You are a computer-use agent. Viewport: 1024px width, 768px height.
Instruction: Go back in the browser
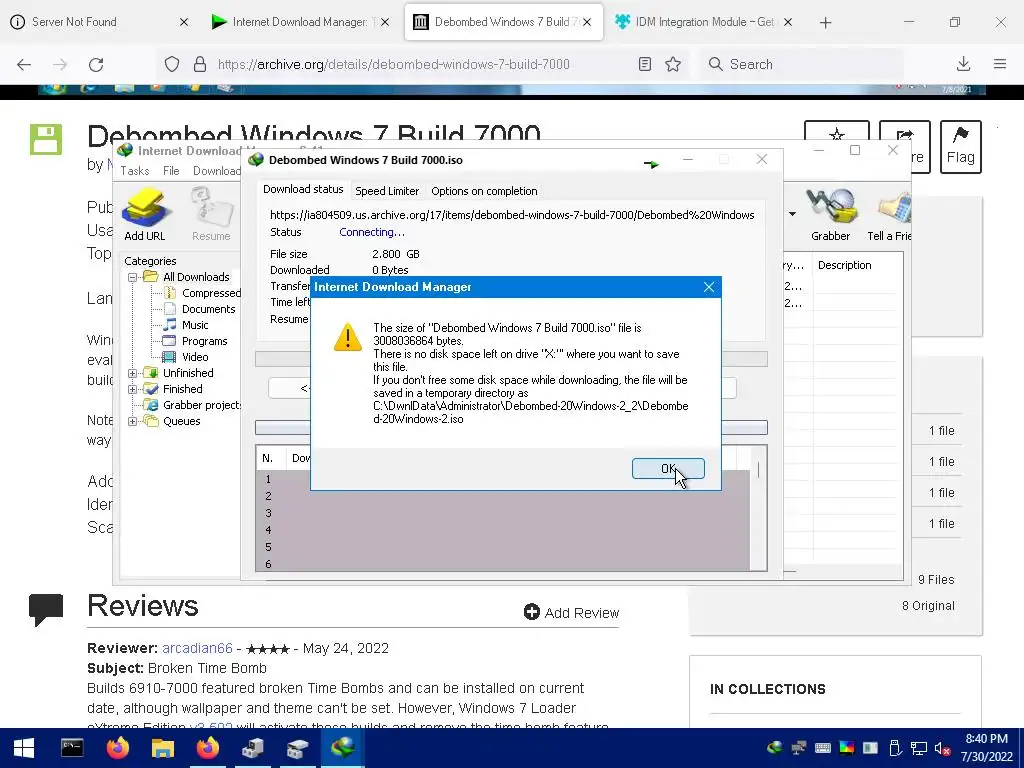(24, 64)
